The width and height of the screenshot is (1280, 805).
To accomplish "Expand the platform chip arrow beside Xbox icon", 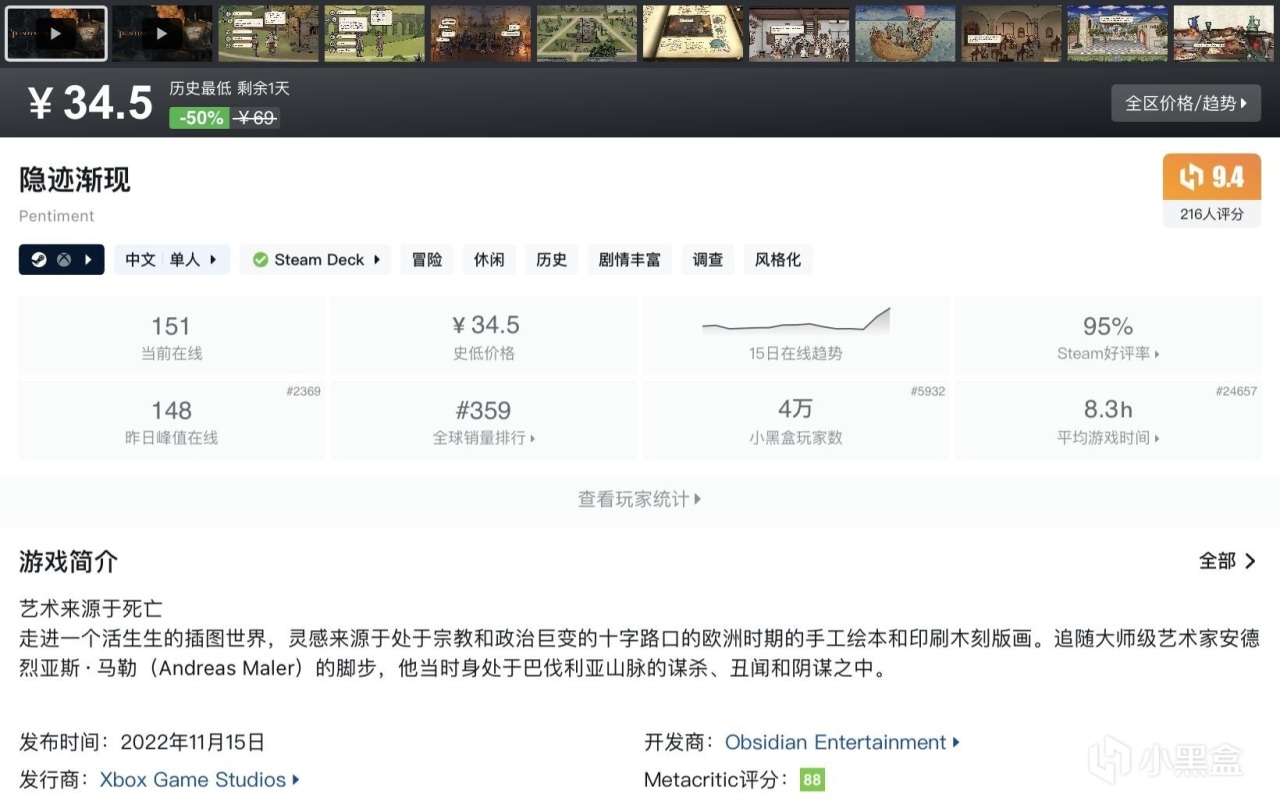I will coord(88,260).
